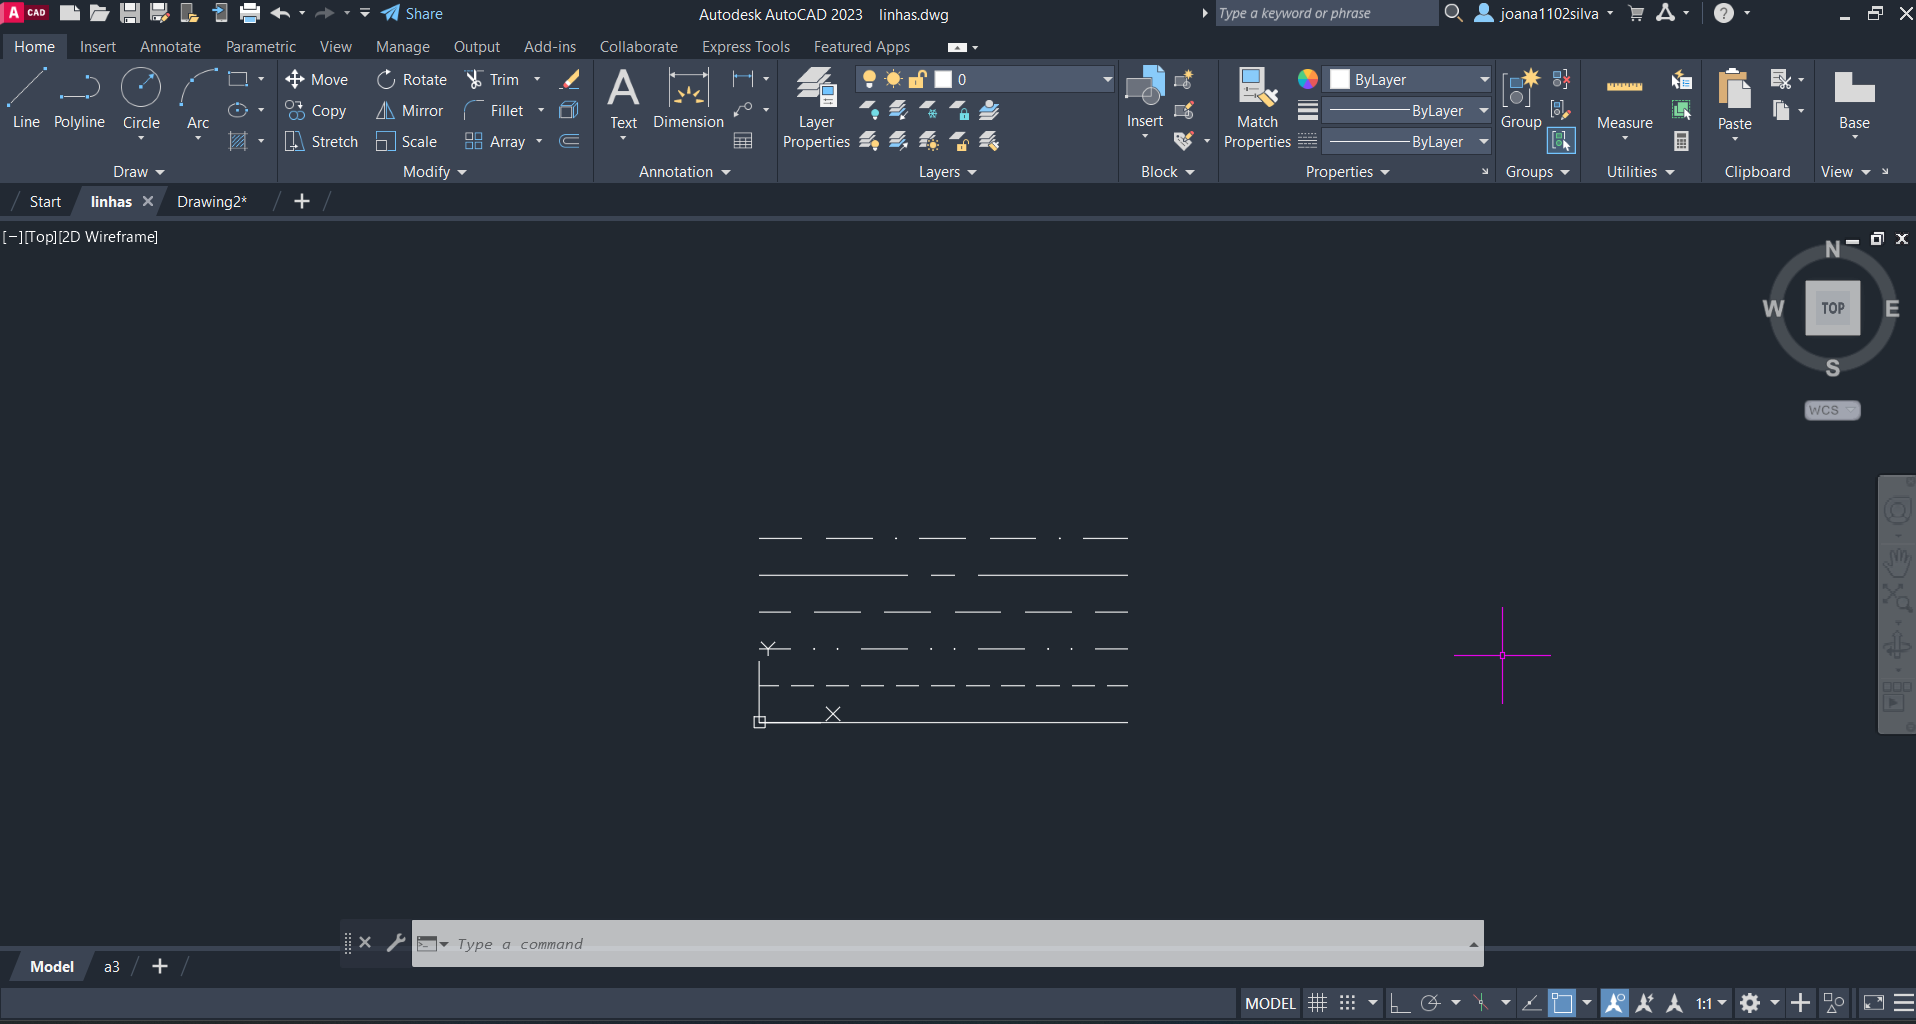Use the Mirror tool

409,110
